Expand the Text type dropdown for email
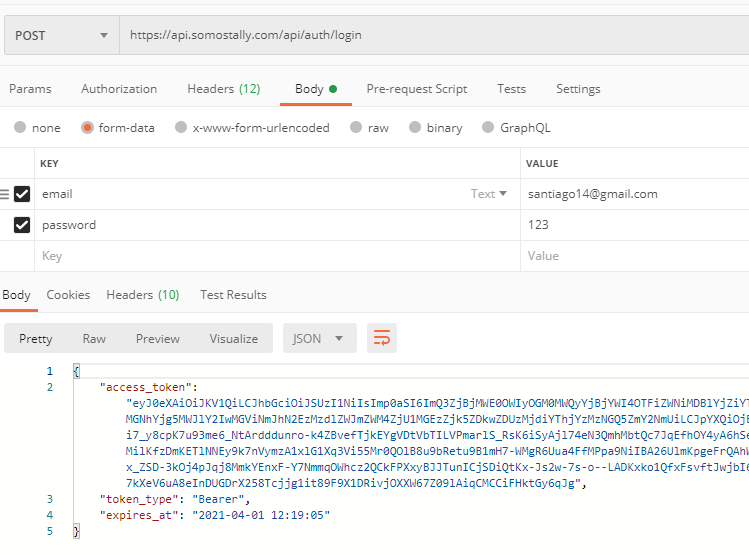Screen dimensions: 749x555 pyautogui.click(x=489, y=194)
